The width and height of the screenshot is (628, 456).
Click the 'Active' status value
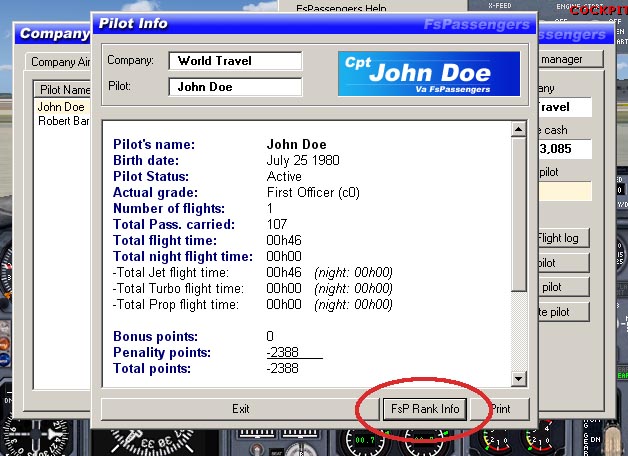point(284,177)
